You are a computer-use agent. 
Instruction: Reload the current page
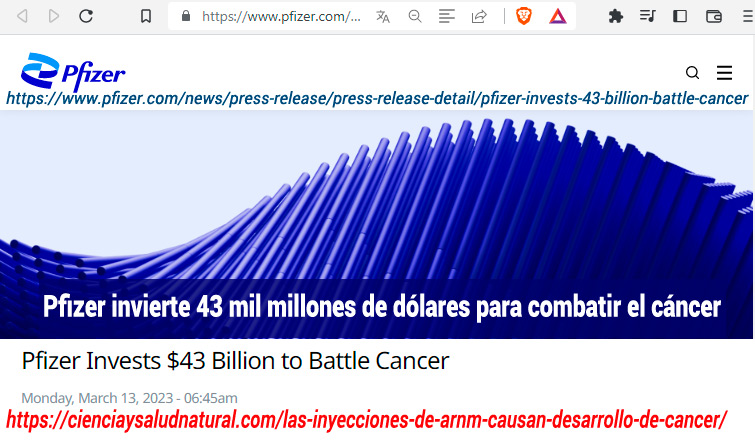point(86,16)
